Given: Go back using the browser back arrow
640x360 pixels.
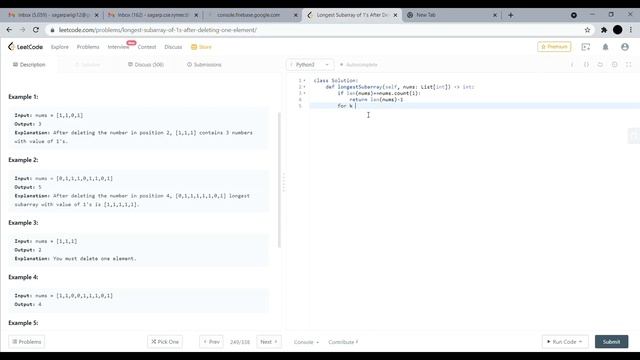Looking at the screenshot, I should click(9, 30).
